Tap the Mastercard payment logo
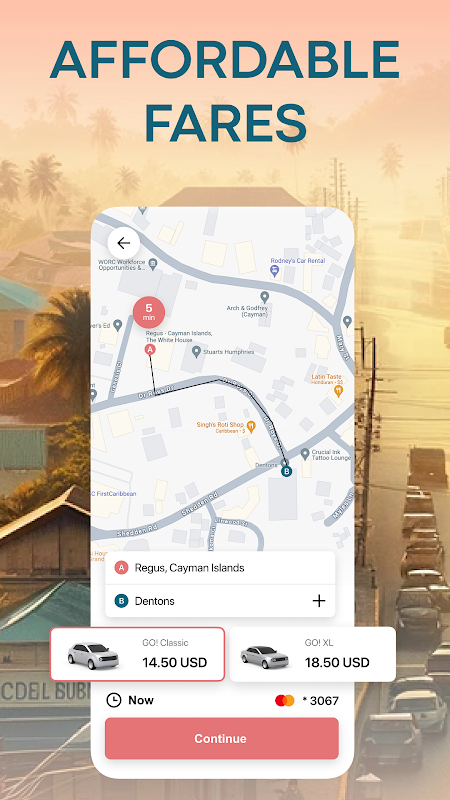This screenshot has height=800, width=450. [x=285, y=701]
